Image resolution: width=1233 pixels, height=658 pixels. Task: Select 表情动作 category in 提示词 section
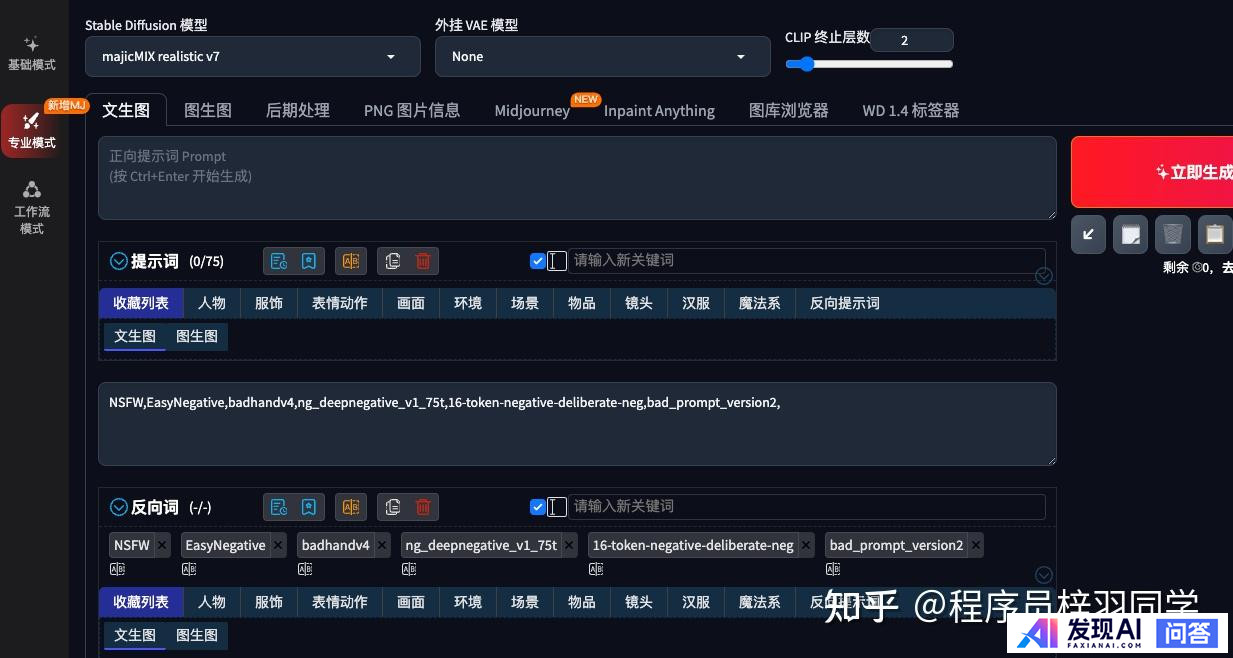point(340,303)
